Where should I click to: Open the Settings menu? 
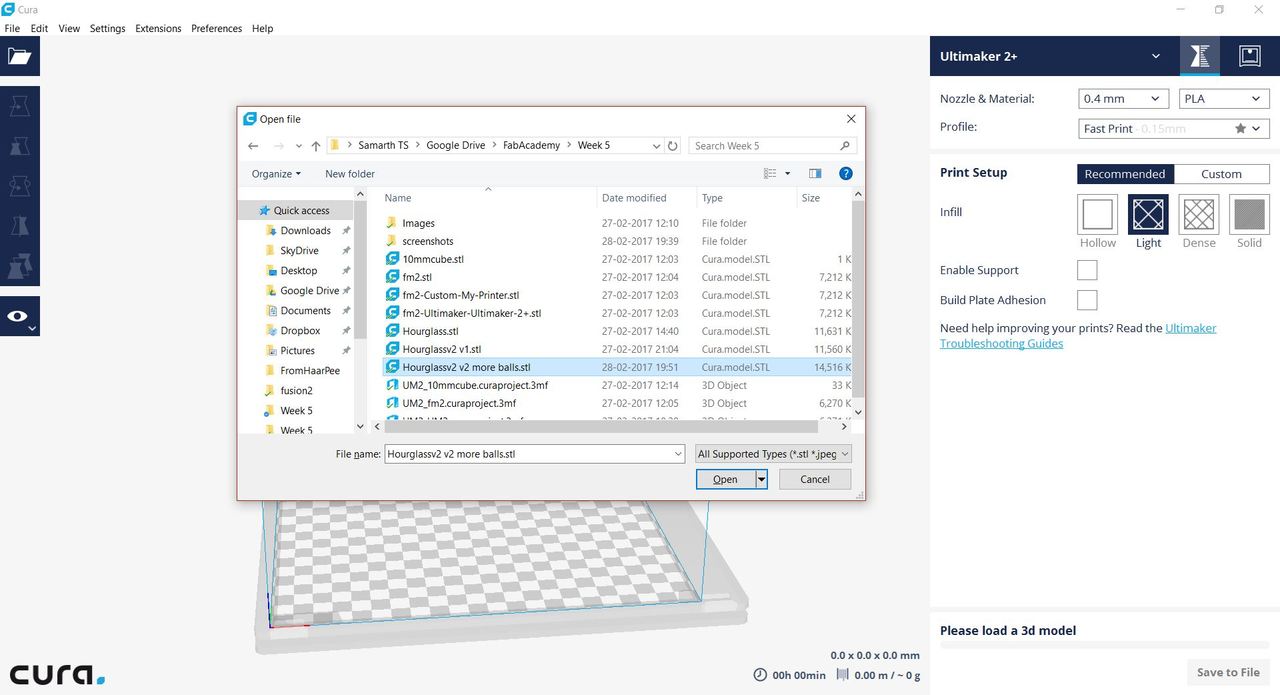(108, 28)
